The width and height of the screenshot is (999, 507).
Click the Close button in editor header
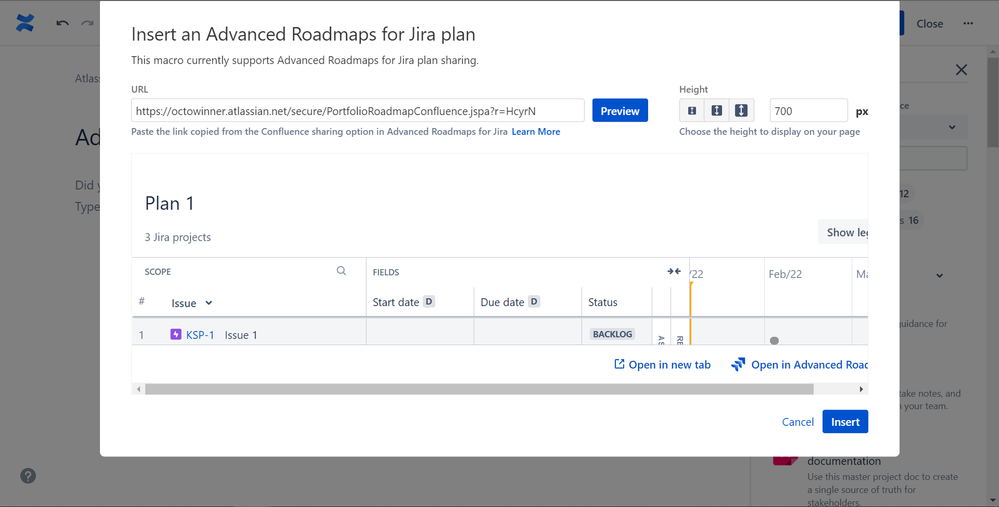pyautogui.click(x=930, y=24)
